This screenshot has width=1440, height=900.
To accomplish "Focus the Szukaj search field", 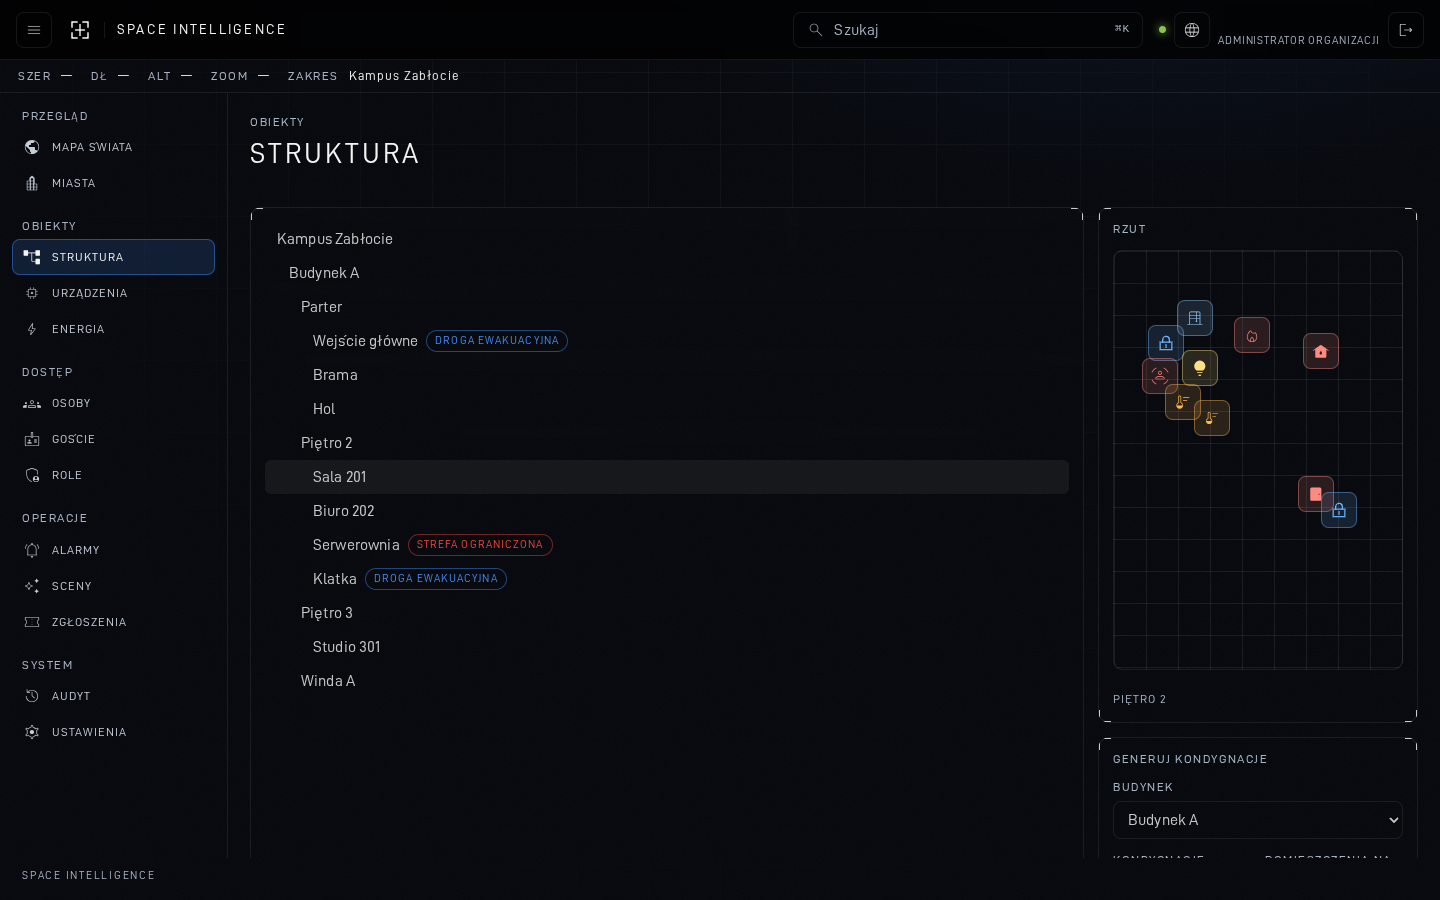I will (x=968, y=30).
